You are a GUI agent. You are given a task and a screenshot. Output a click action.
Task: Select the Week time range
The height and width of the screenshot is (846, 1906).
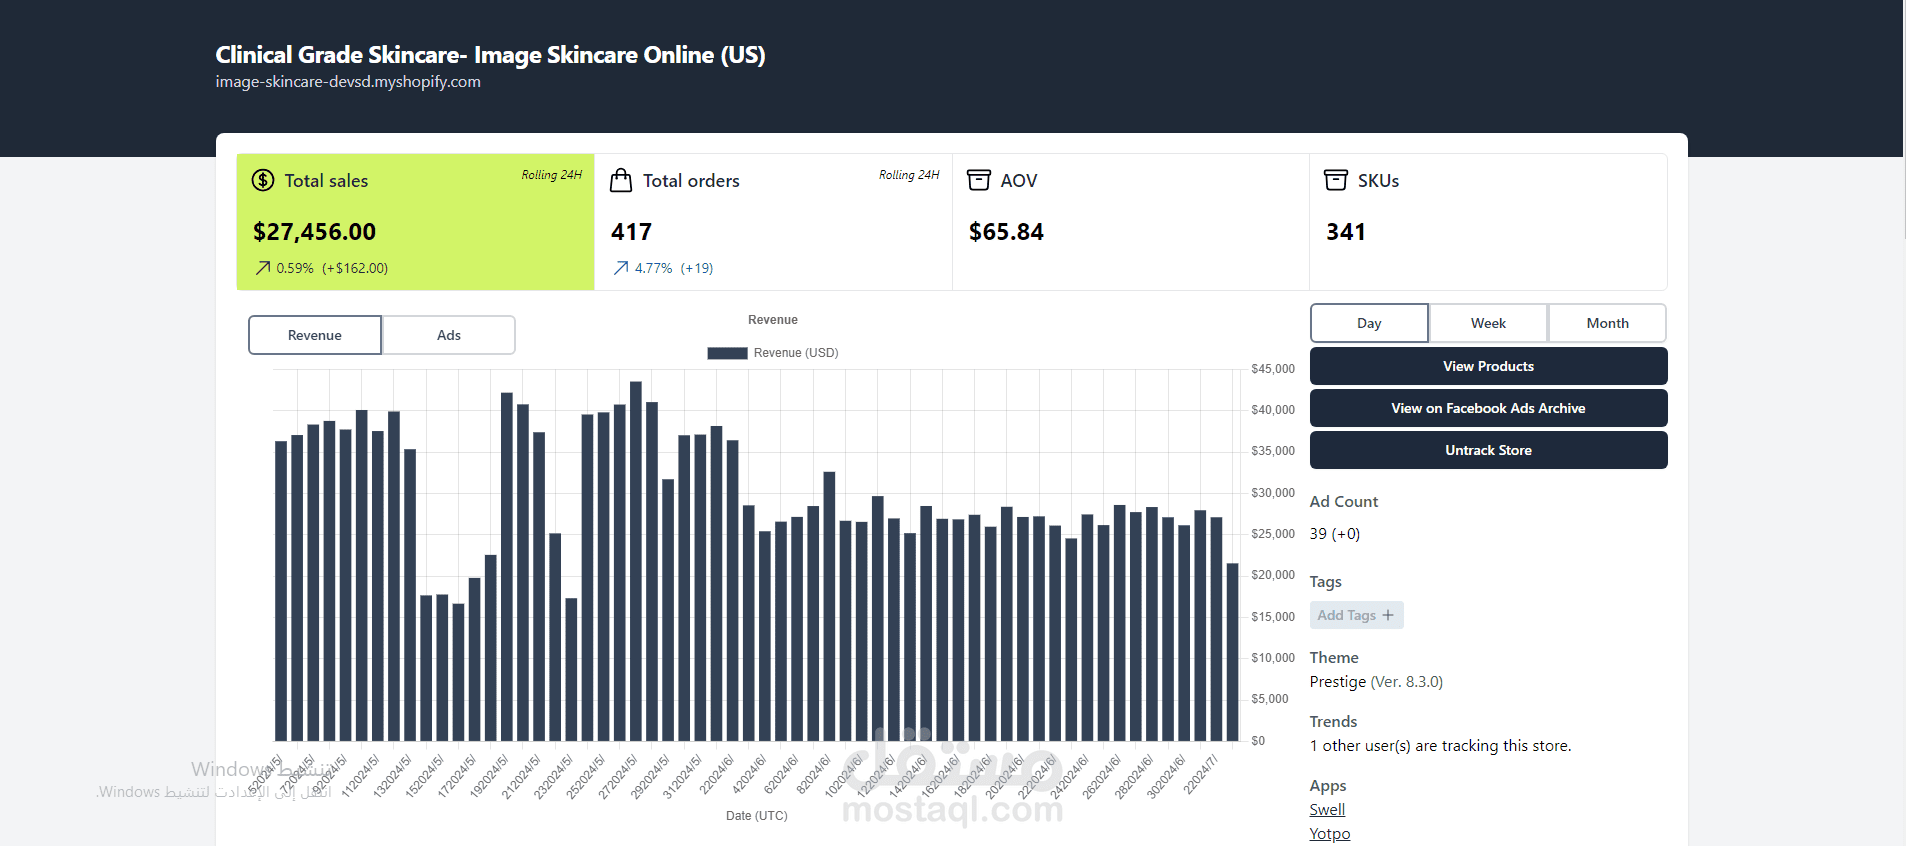(1488, 323)
